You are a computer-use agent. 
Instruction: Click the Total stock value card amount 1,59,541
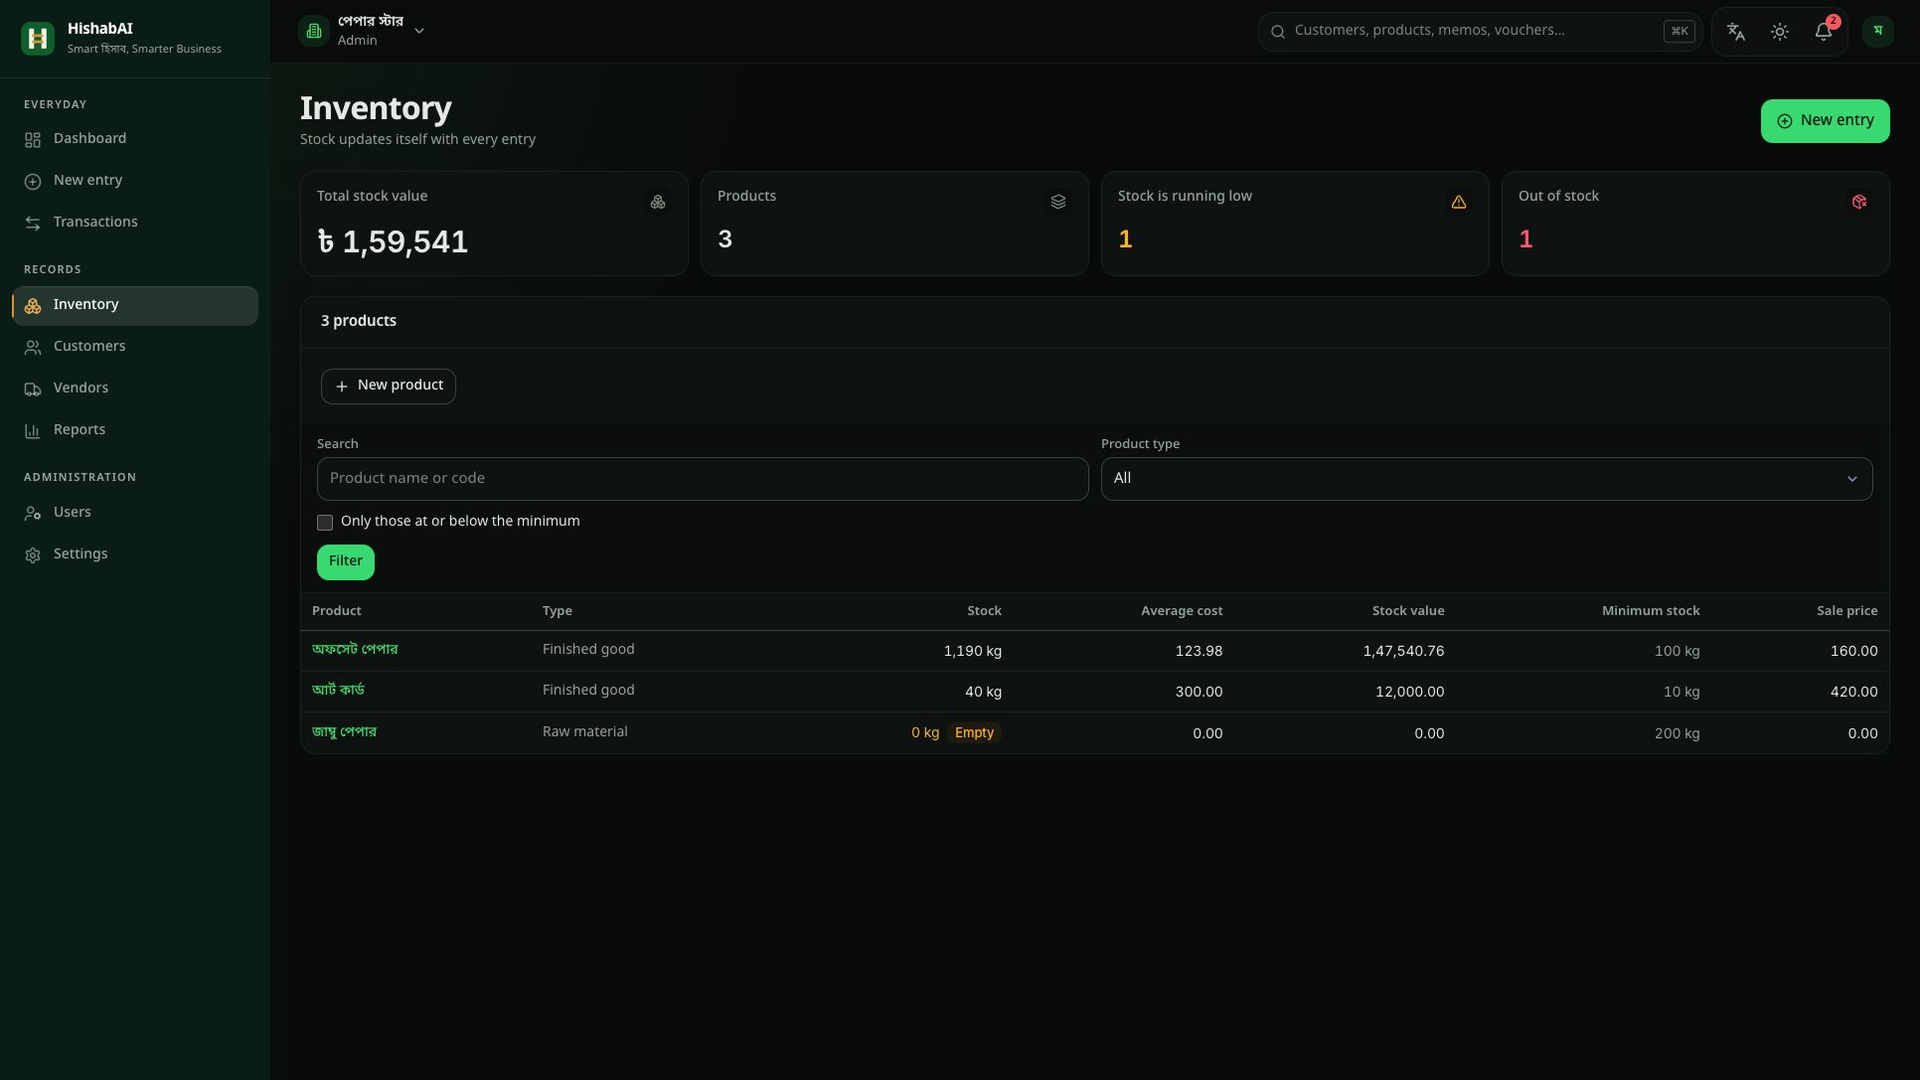[x=393, y=243]
